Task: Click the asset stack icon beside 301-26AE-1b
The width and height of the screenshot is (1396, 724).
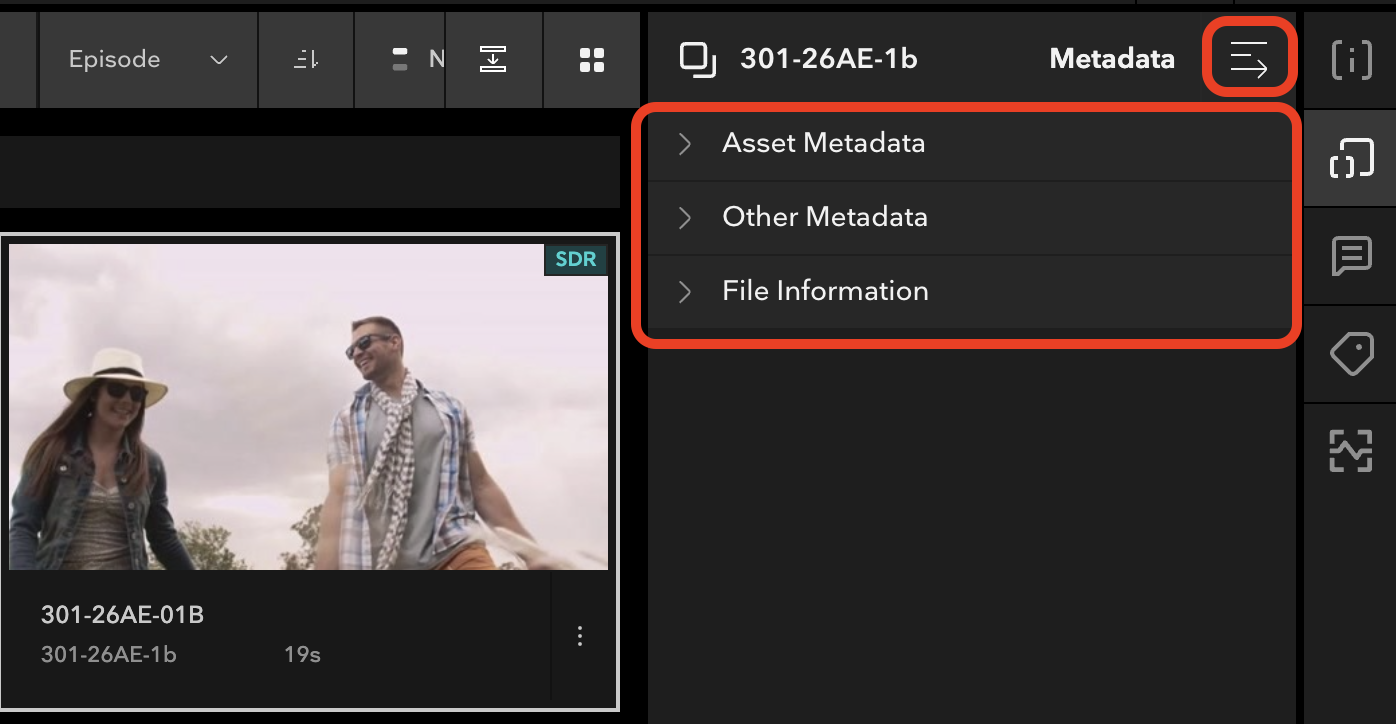Action: [x=698, y=60]
